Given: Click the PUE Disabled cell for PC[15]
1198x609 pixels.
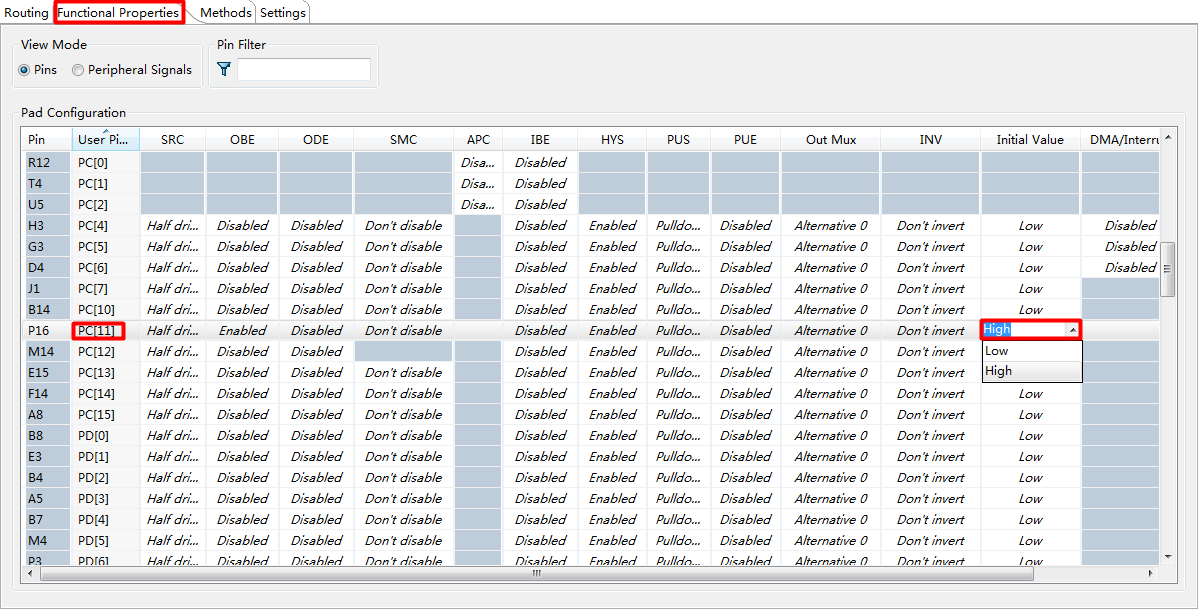Looking at the screenshot, I should 746,415.
